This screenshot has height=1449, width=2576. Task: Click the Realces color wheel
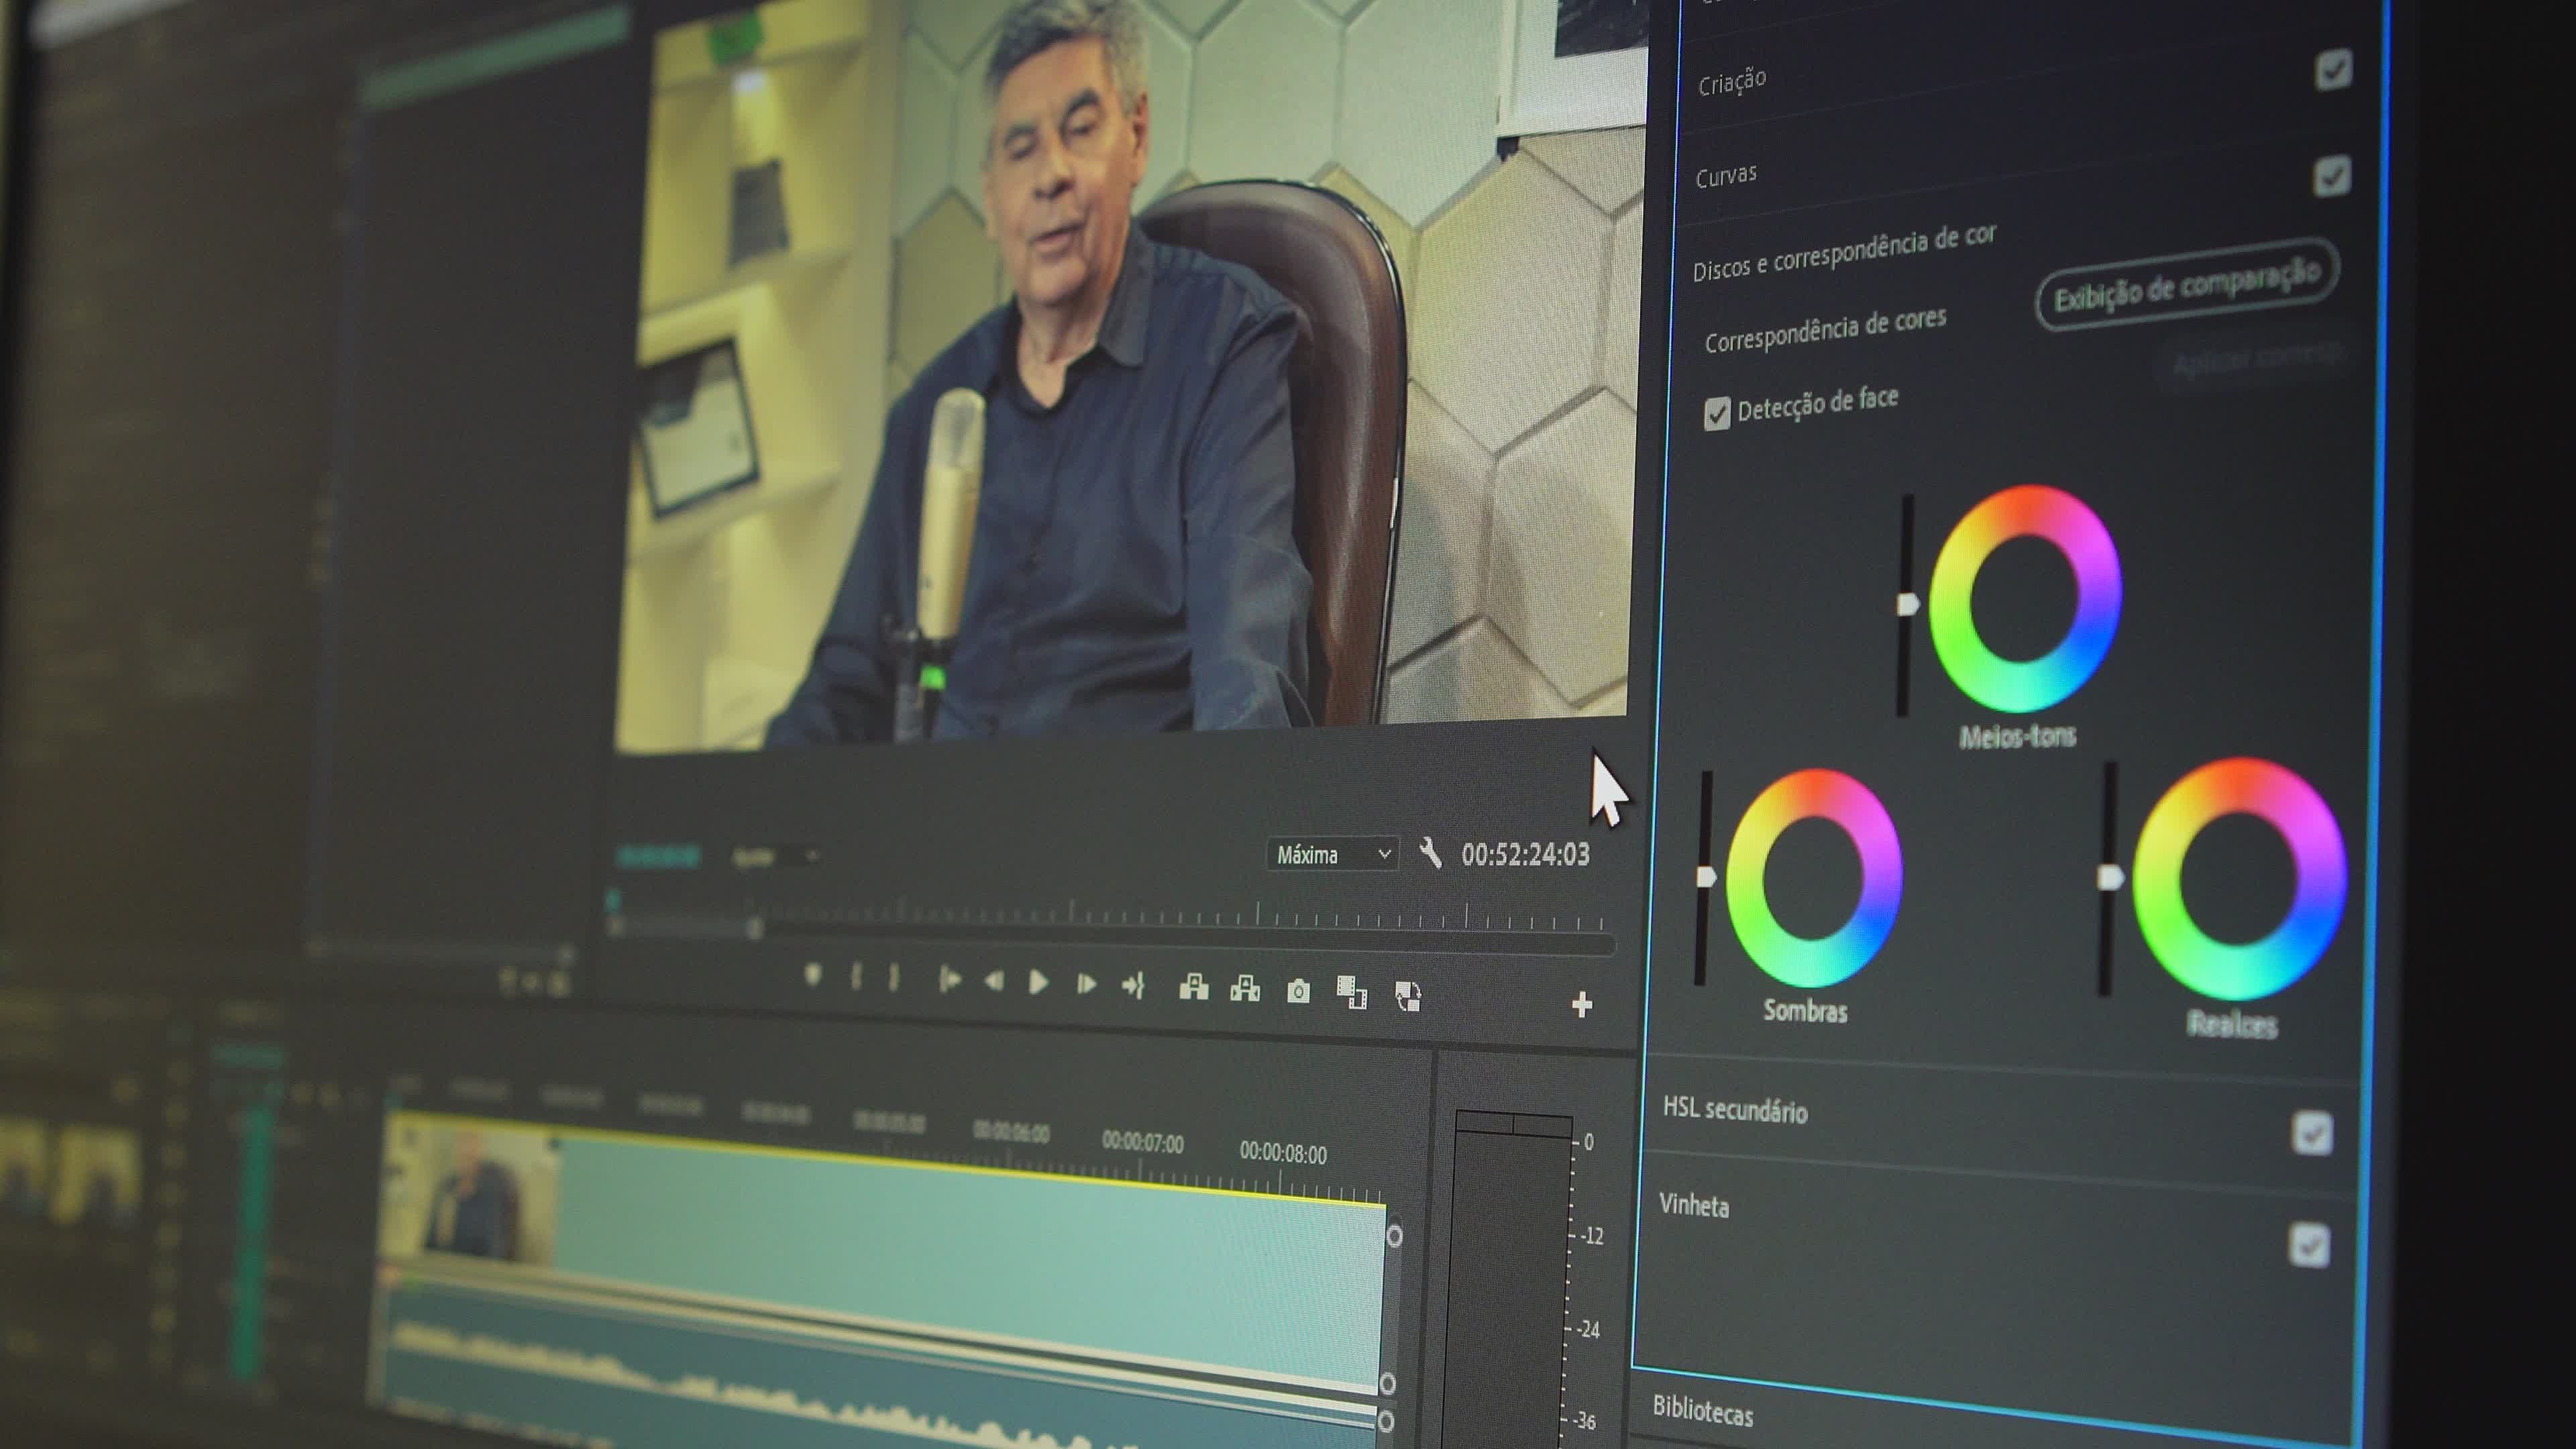coord(2240,879)
